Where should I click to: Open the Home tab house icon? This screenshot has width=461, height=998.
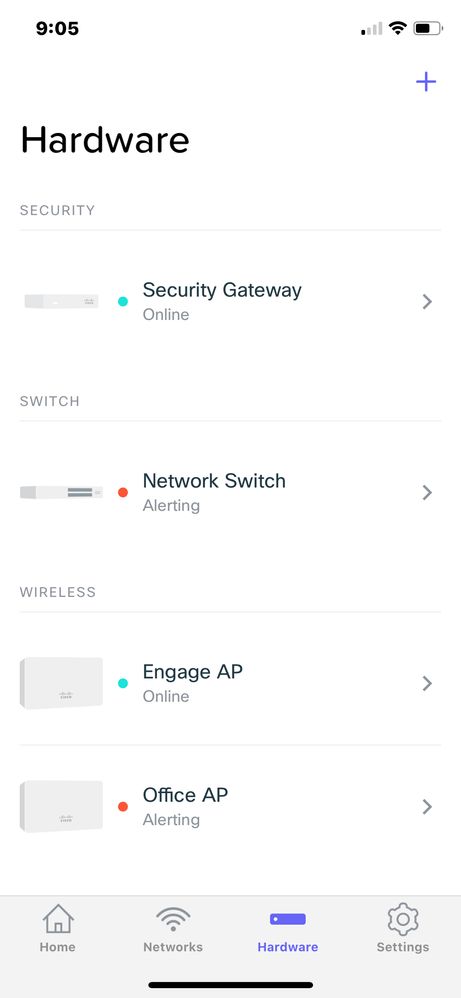(58, 919)
